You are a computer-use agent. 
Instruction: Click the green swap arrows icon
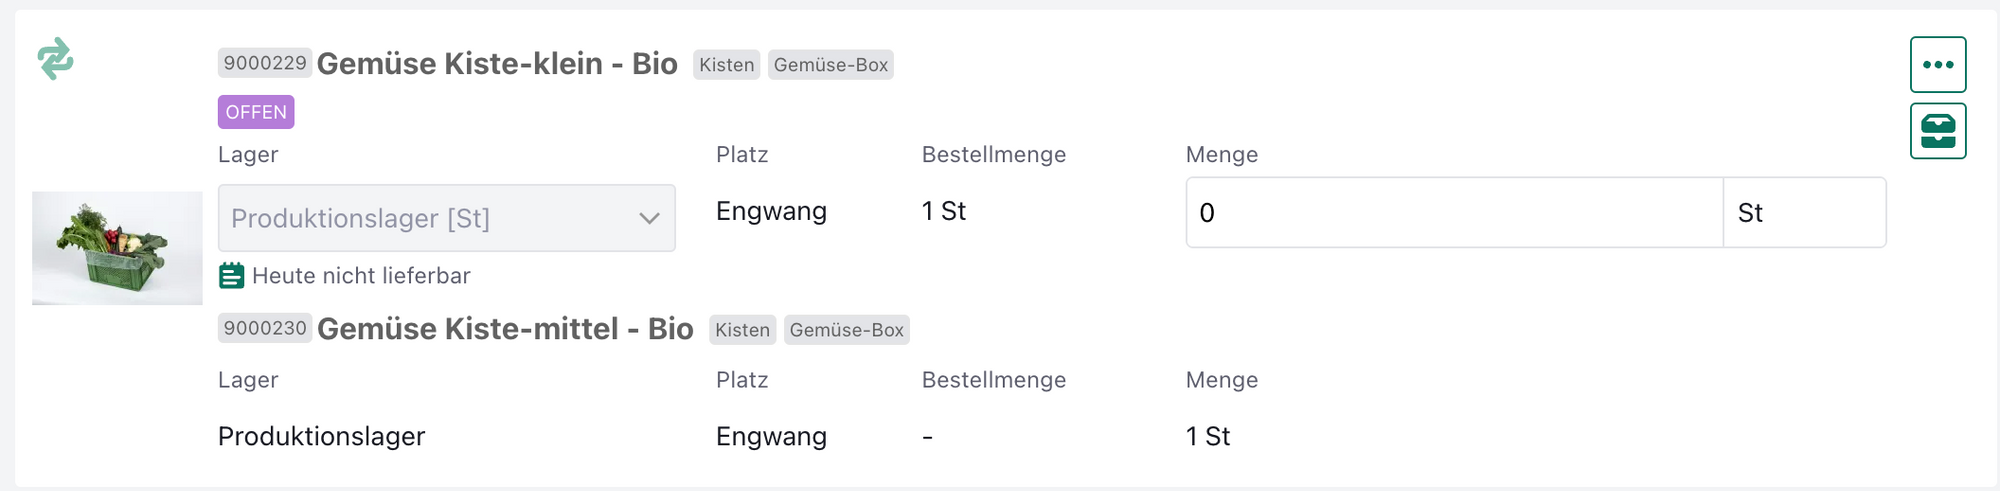click(x=55, y=59)
